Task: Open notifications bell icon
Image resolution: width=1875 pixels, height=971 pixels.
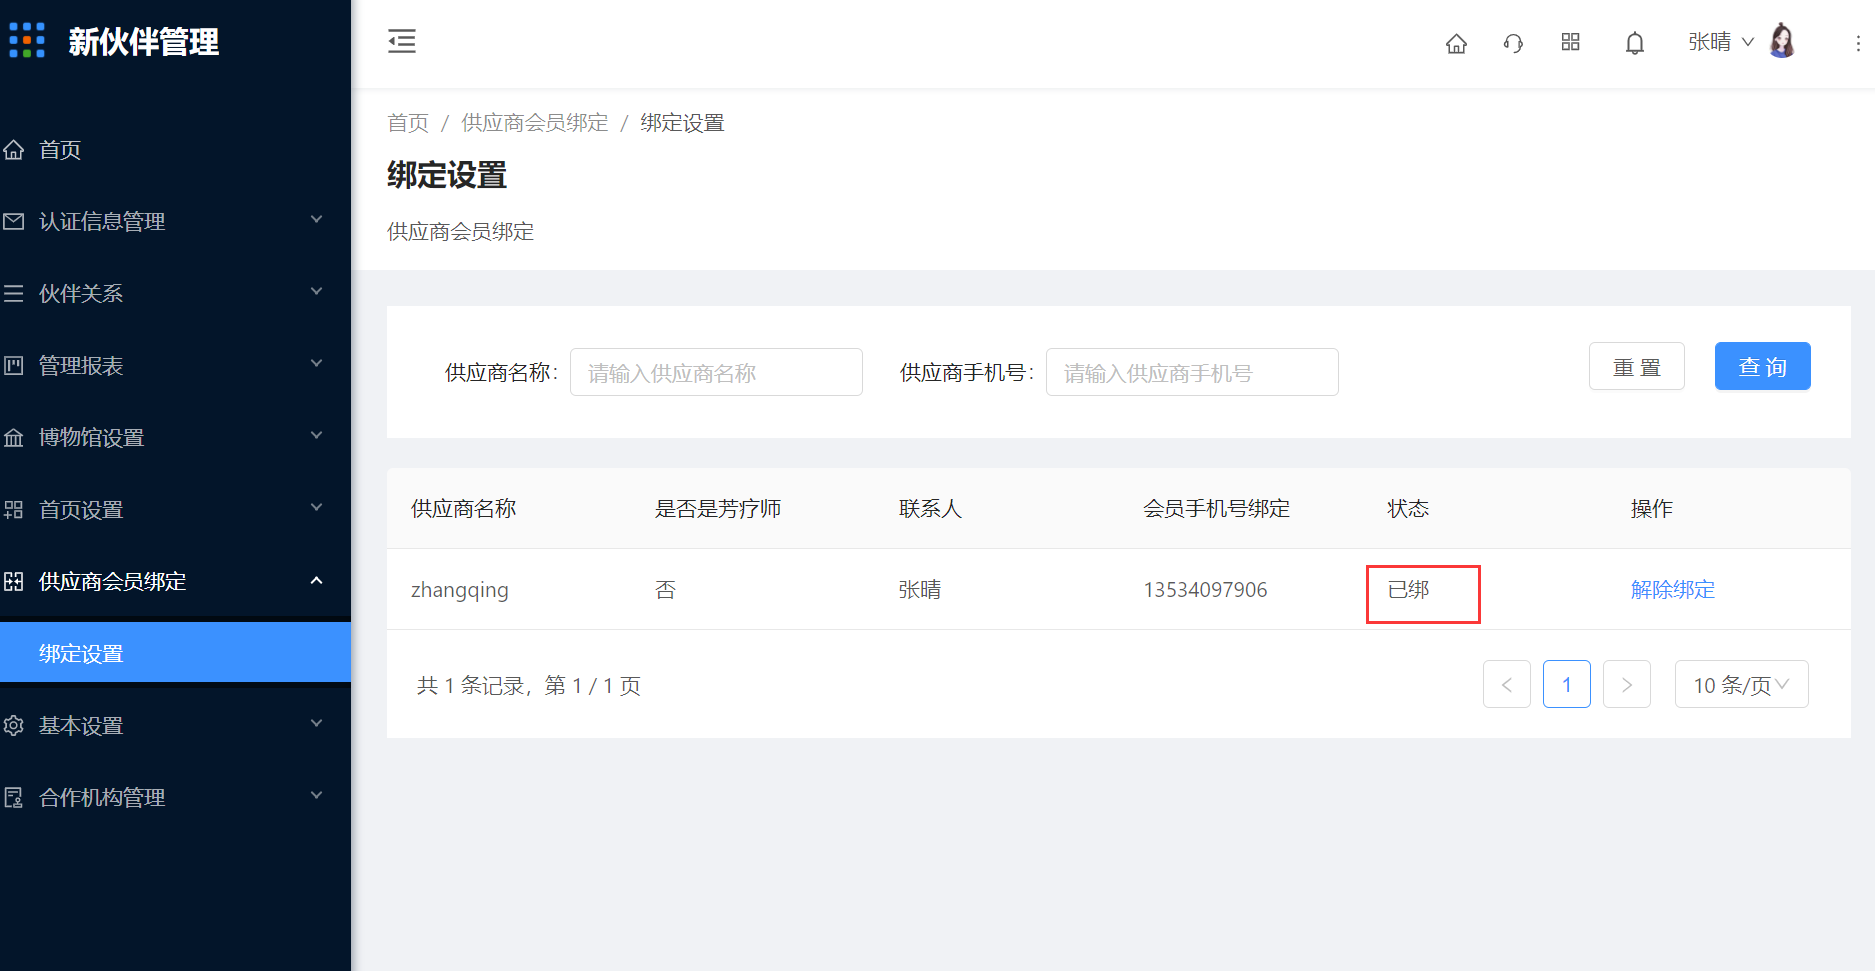Action: pyautogui.click(x=1635, y=43)
